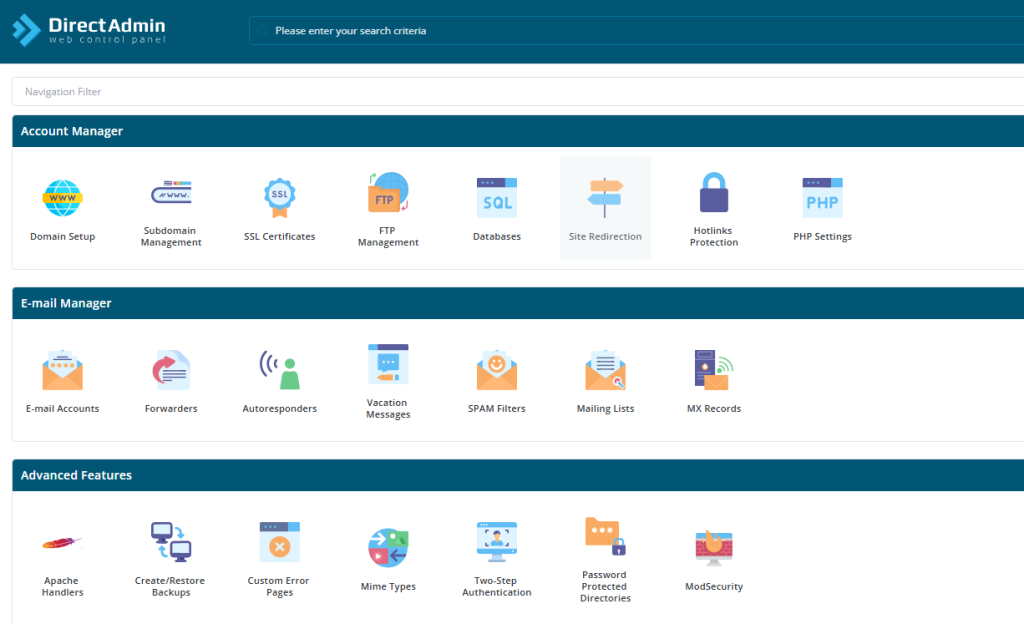Focus the top search criteria box
Image resolution: width=1024 pixels, height=624 pixels.
pyautogui.click(x=630, y=31)
